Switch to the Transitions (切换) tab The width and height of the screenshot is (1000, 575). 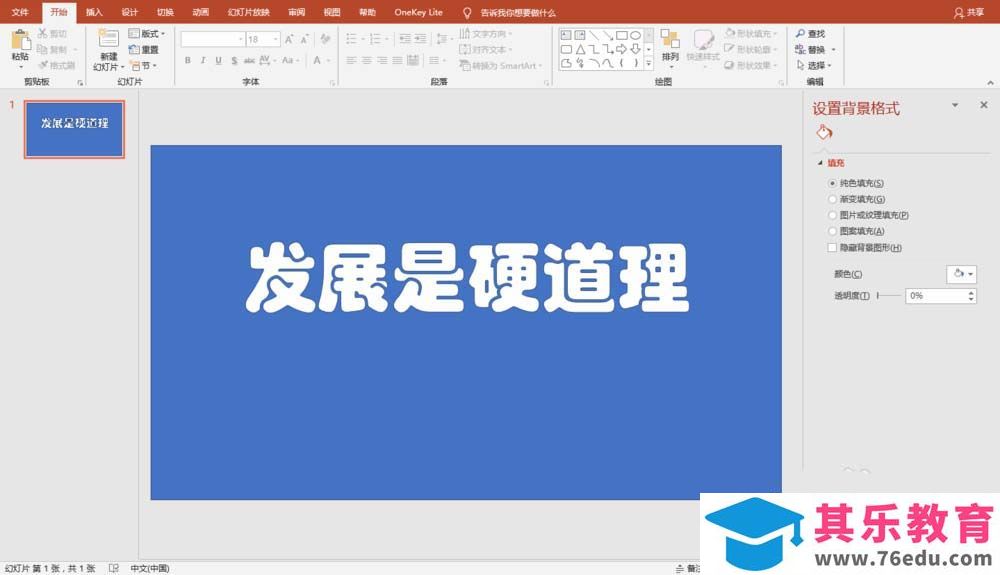(x=165, y=12)
